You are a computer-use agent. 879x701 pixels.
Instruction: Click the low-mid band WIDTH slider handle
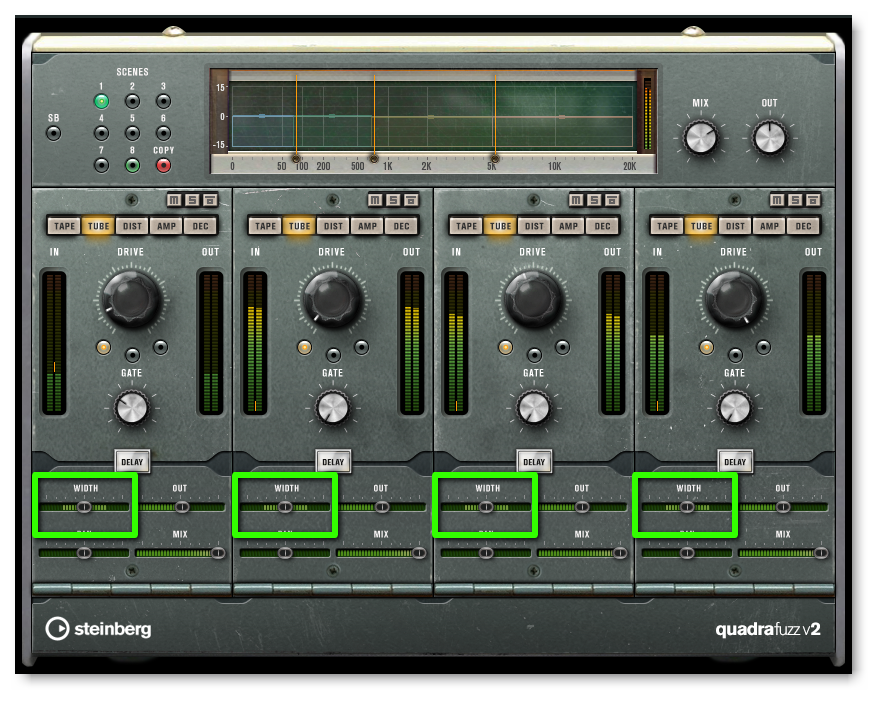pos(285,508)
